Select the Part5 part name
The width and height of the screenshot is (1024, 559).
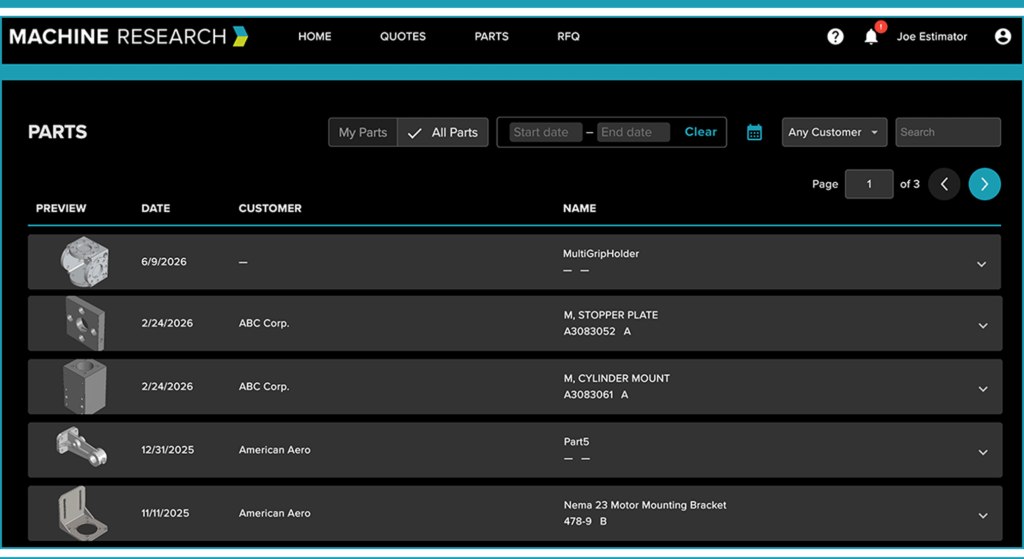coord(576,441)
